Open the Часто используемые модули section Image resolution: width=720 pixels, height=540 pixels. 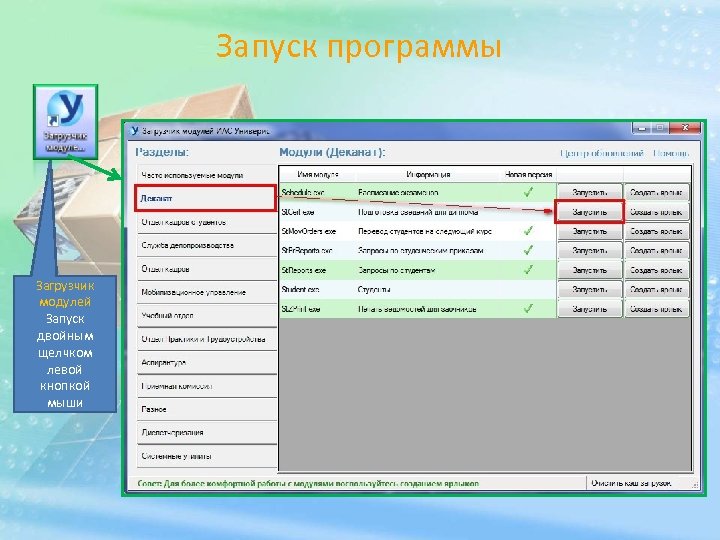(207, 175)
